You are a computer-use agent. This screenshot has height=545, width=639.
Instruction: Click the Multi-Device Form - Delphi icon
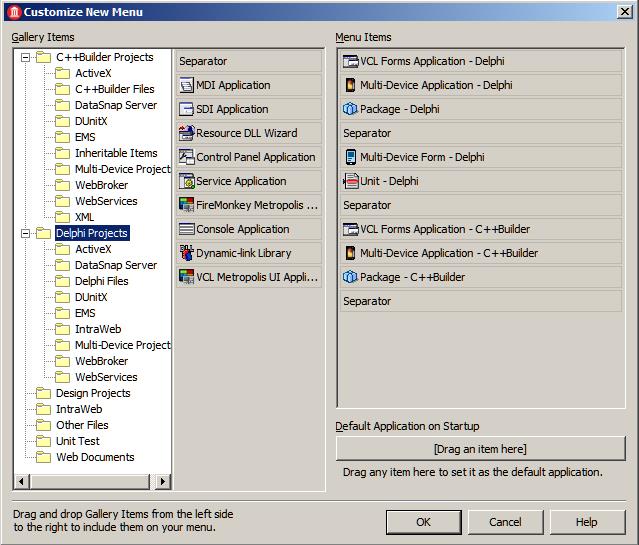(350, 157)
